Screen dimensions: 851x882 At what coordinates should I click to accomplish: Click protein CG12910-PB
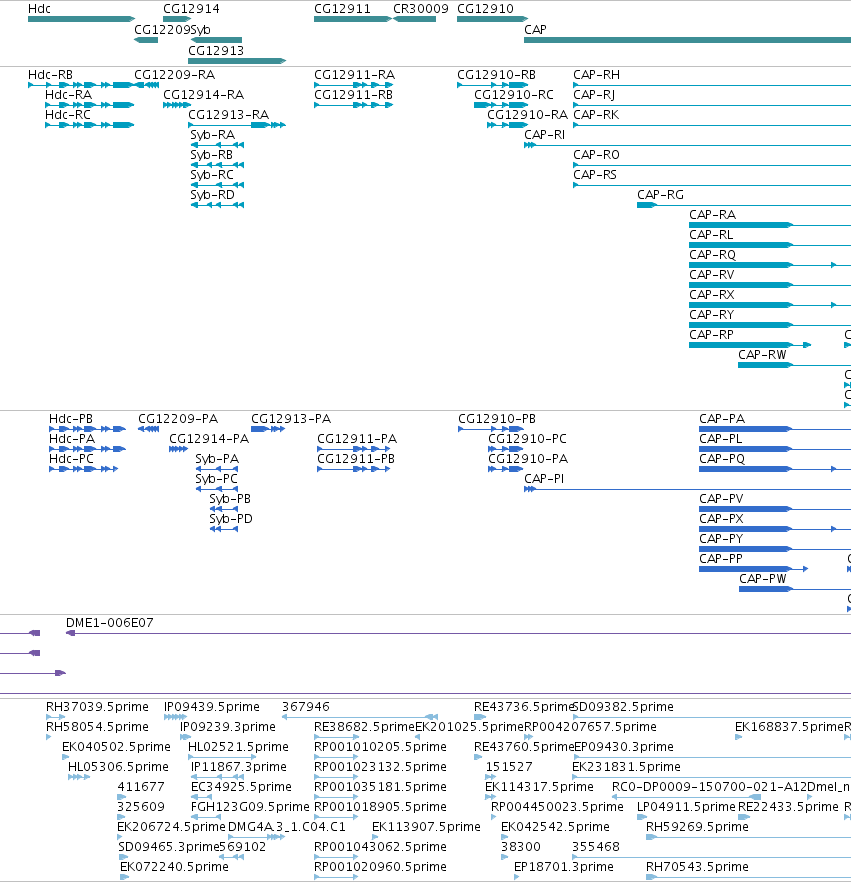tap(490, 429)
